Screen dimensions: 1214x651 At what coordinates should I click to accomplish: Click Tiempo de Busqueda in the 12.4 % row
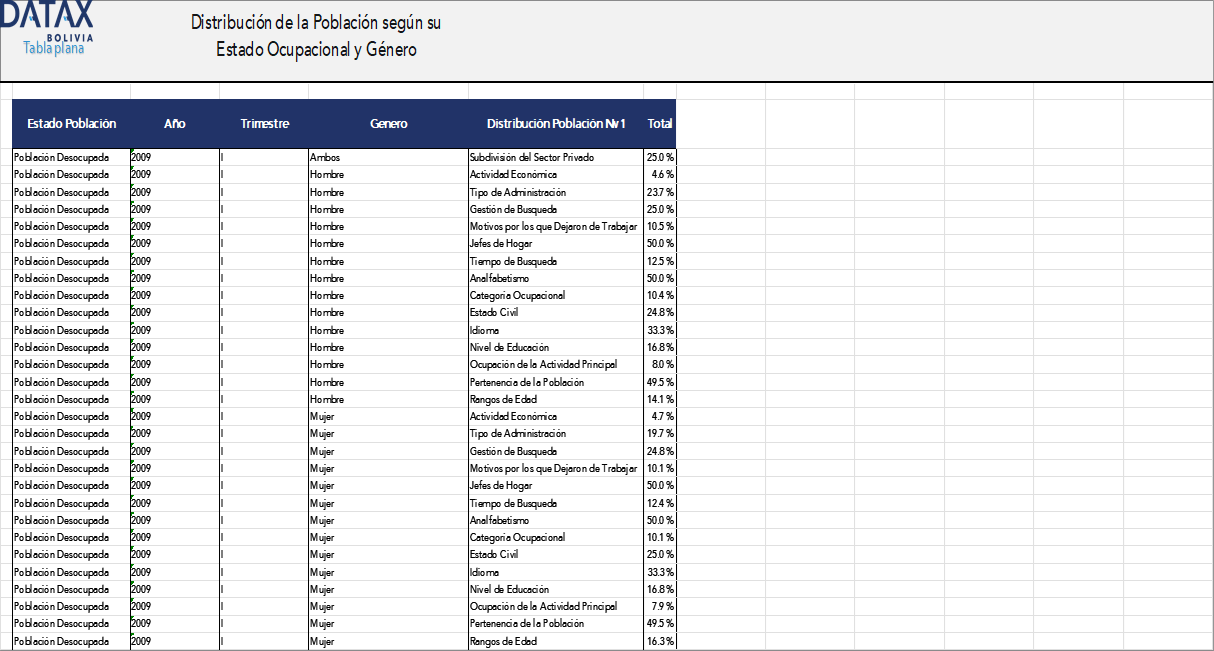[556, 503]
